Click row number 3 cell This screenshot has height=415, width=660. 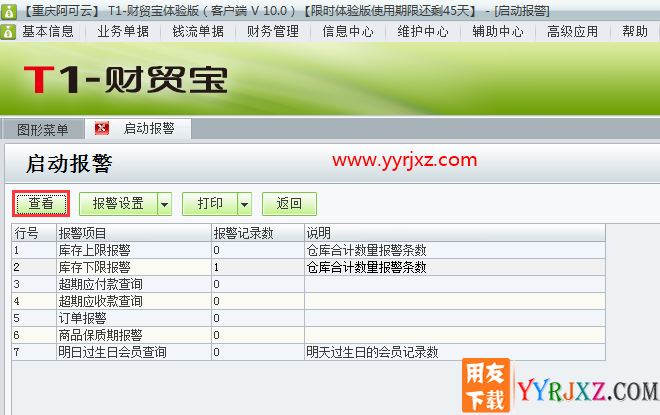coord(34,284)
